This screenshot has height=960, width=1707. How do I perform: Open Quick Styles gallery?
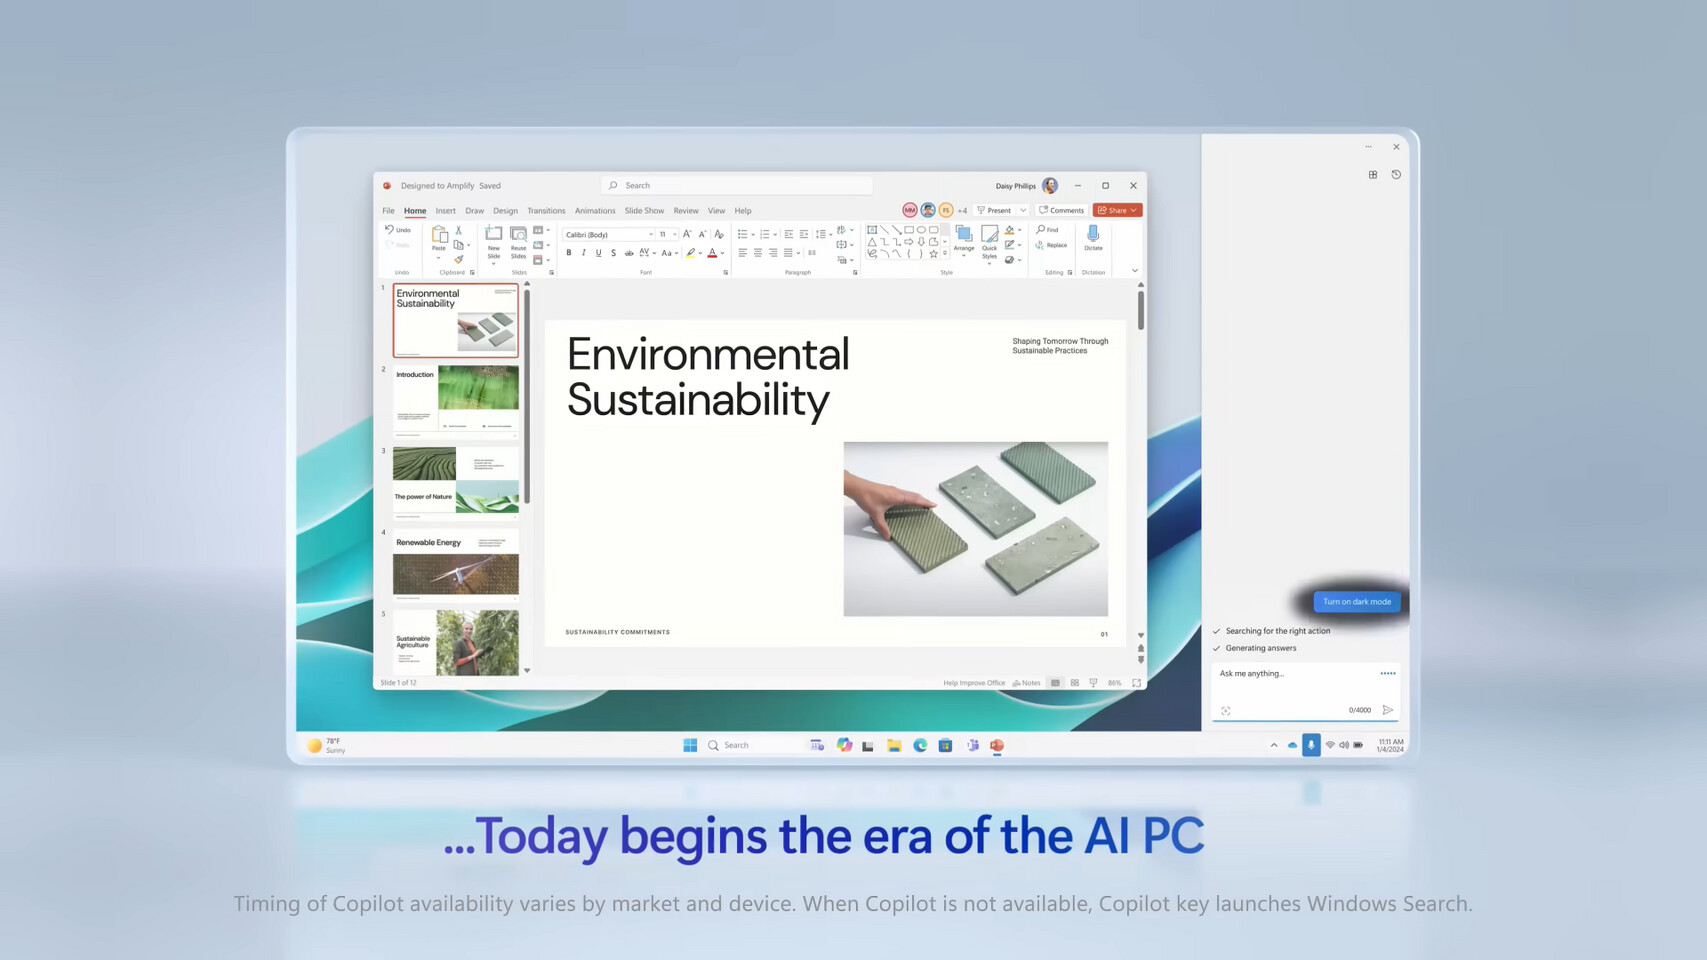click(x=989, y=242)
